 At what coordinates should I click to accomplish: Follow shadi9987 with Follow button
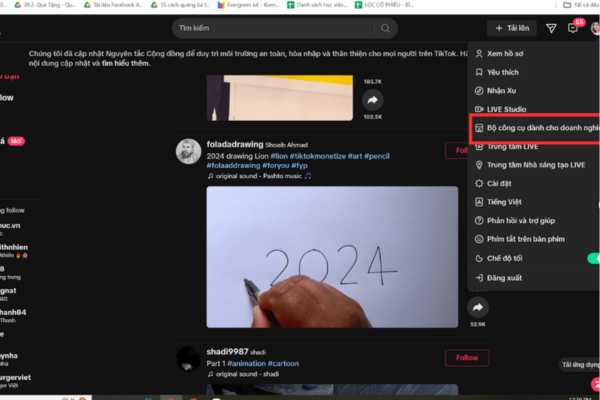(467, 358)
